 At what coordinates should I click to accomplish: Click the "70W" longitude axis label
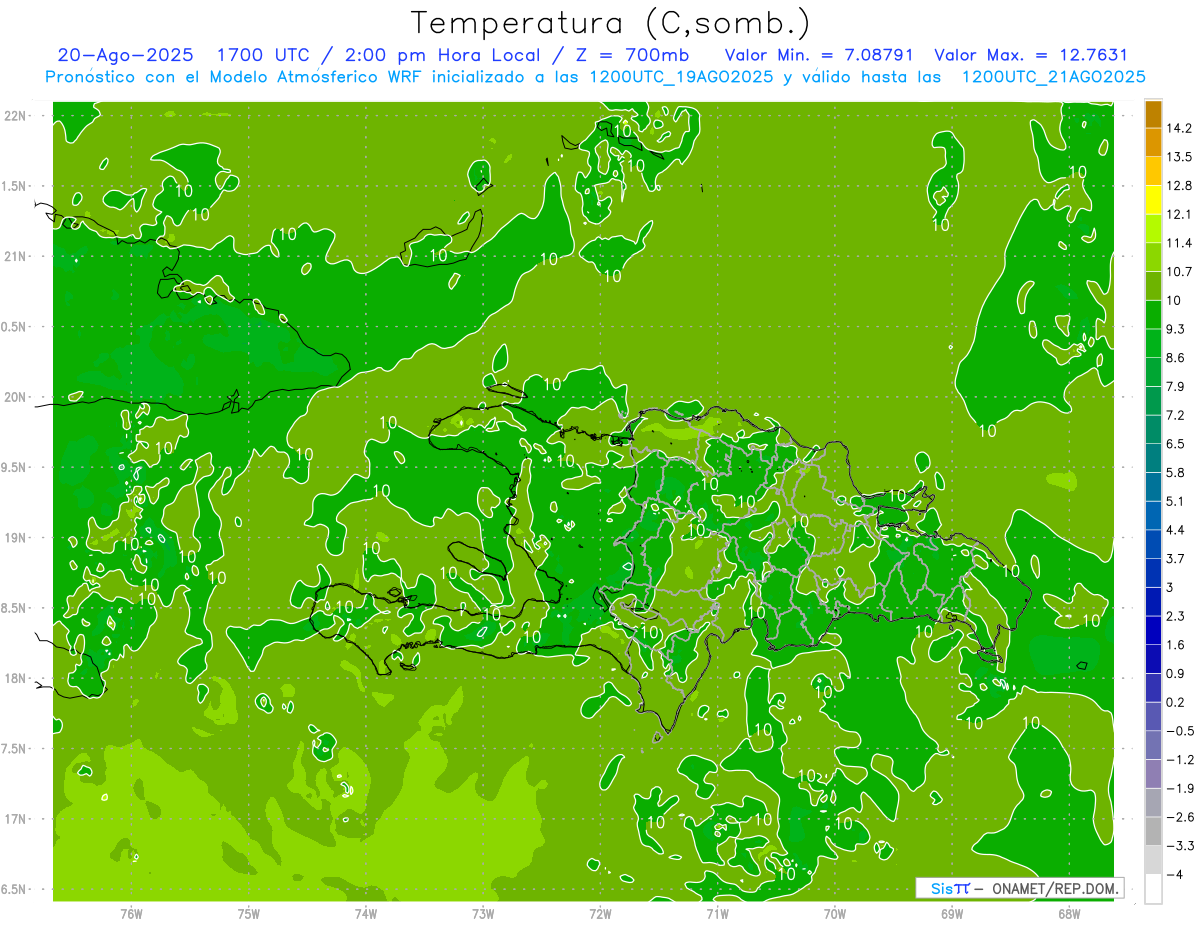[835, 914]
